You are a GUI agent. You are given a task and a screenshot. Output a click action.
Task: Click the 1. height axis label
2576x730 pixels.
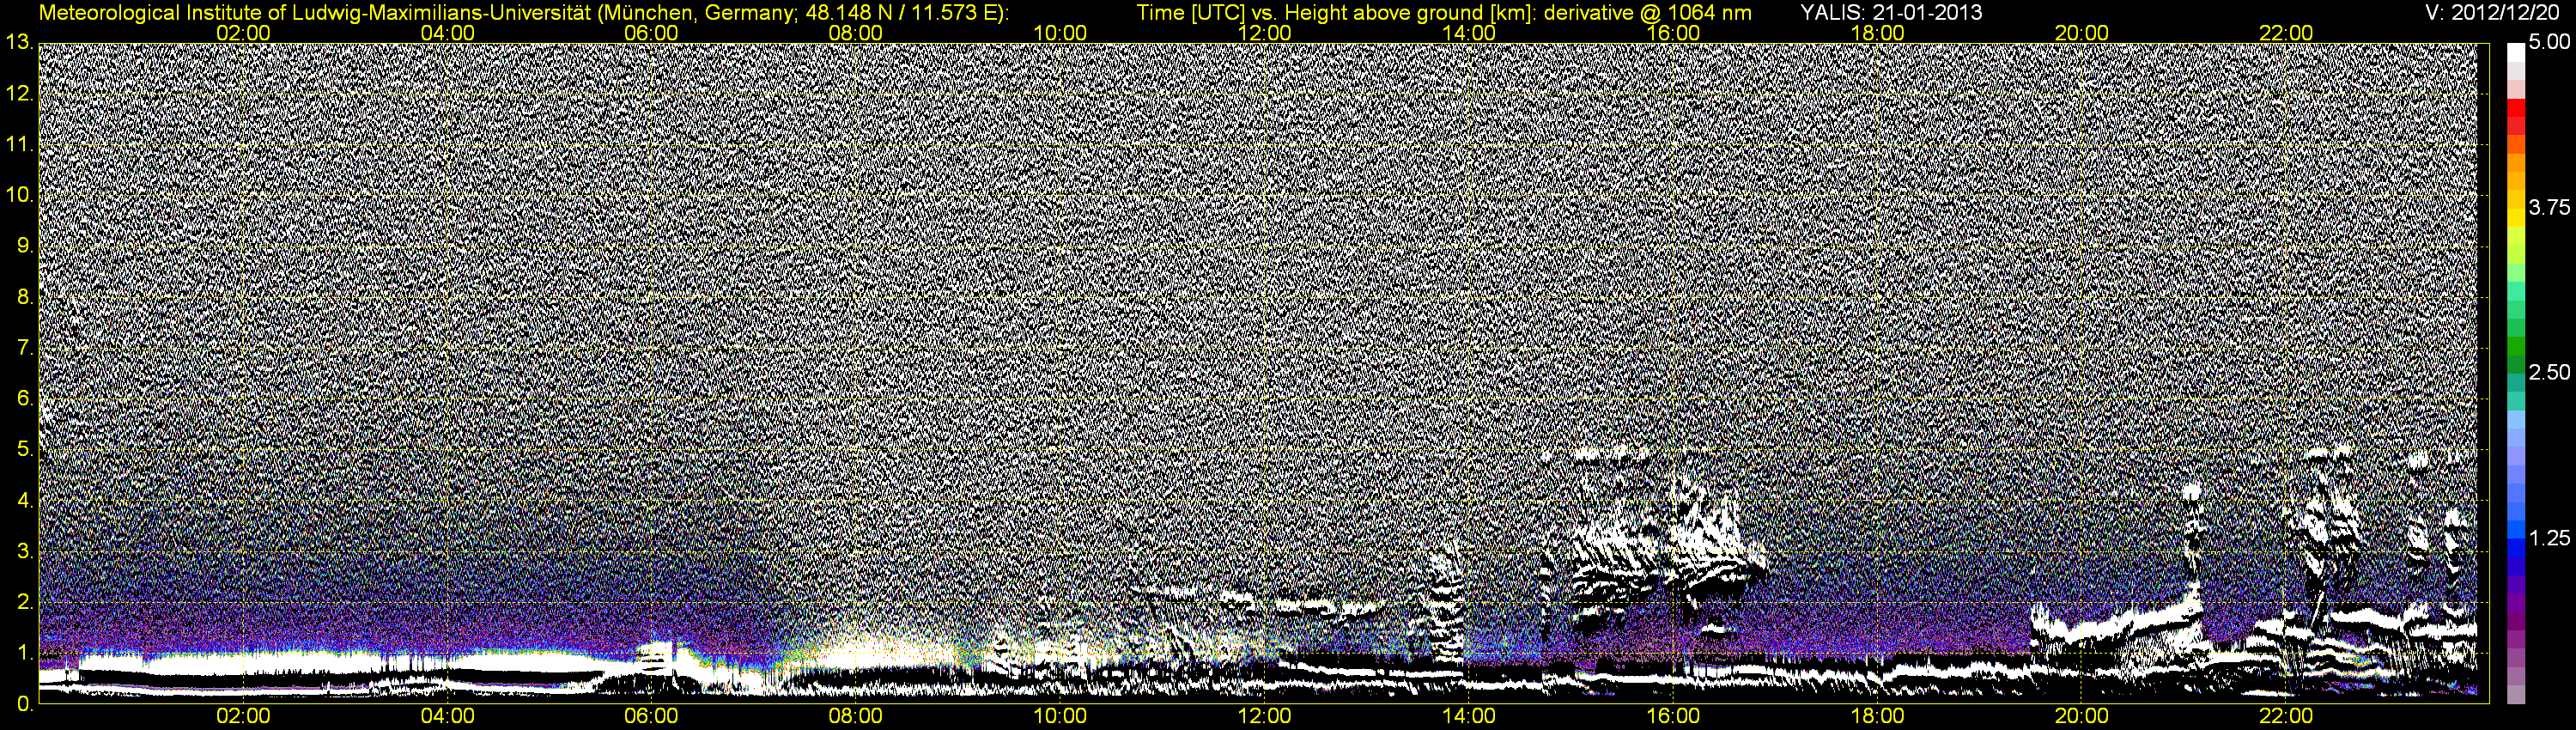[24, 653]
